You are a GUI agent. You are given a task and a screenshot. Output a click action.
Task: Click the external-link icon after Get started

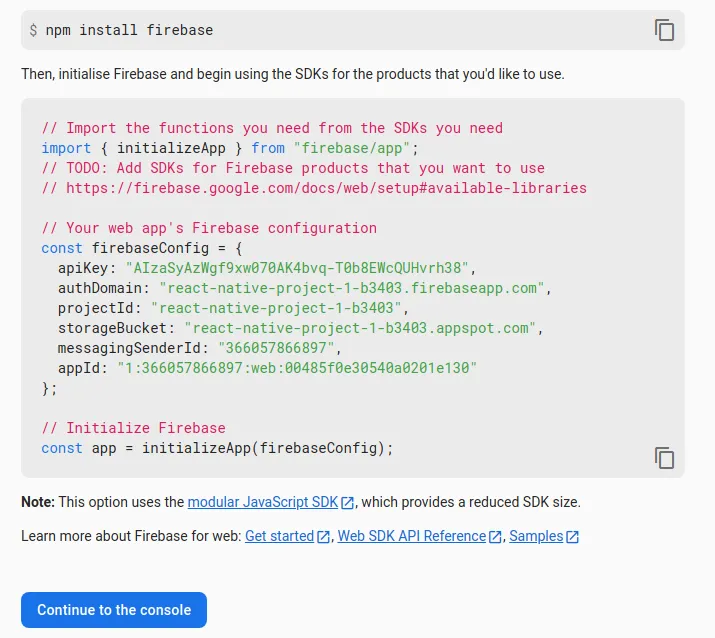[323, 537]
